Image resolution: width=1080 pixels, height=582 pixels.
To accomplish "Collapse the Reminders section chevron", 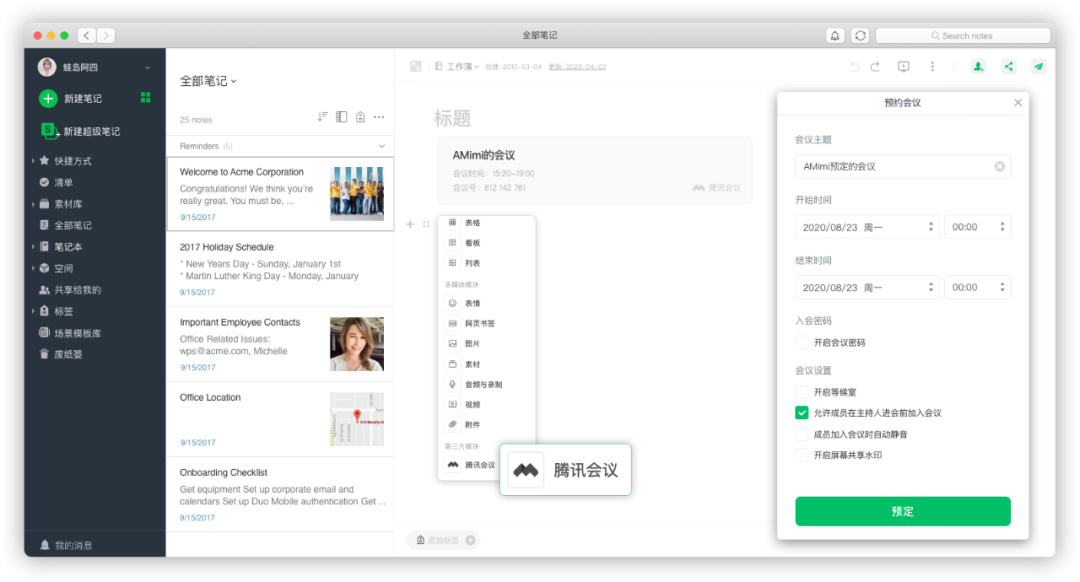I will click(382, 146).
